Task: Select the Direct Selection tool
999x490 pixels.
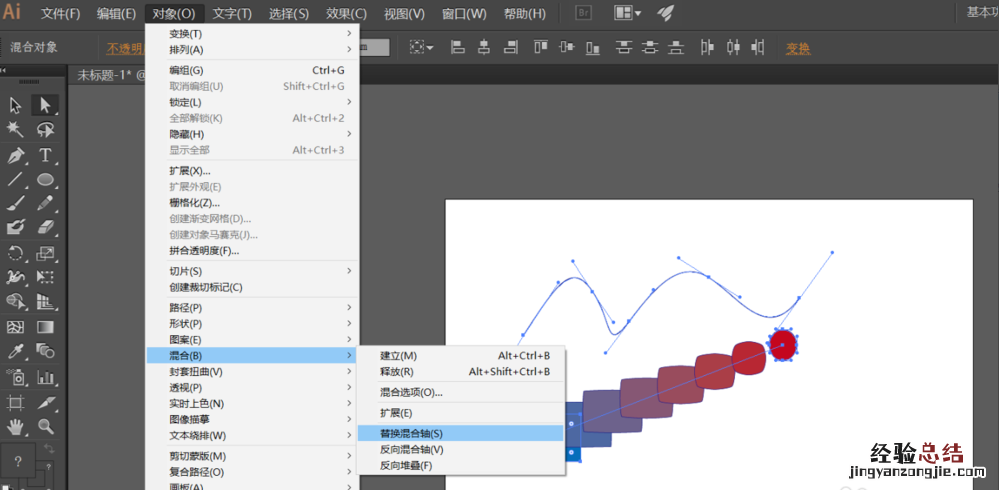Action: pos(45,105)
